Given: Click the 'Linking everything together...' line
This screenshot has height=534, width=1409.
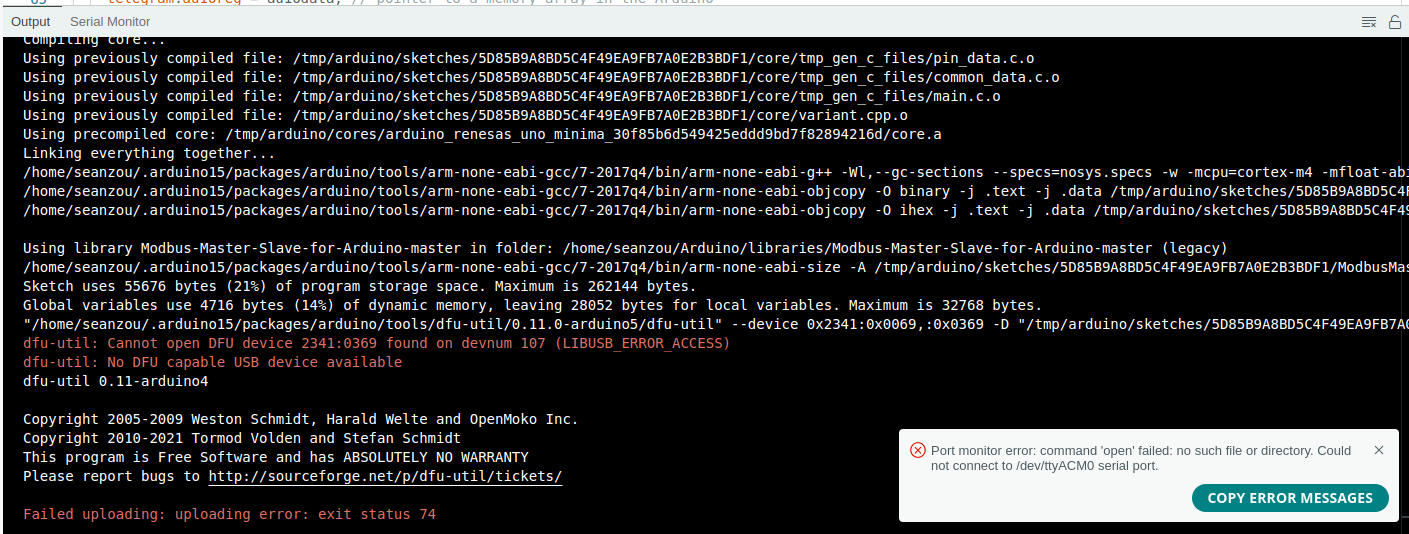Looking at the screenshot, I should click(x=148, y=153).
